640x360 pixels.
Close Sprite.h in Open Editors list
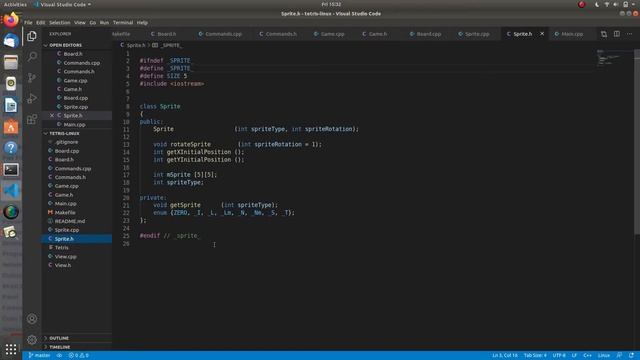coord(52,116)
